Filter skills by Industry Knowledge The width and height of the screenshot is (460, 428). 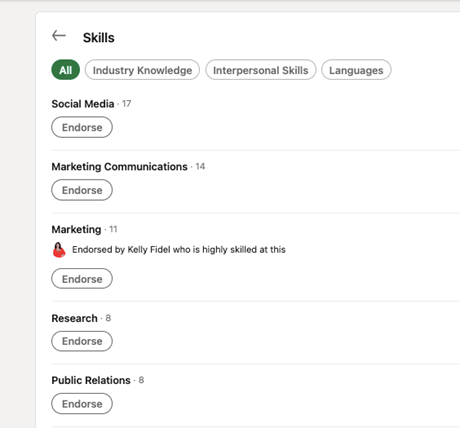point(142,70)
